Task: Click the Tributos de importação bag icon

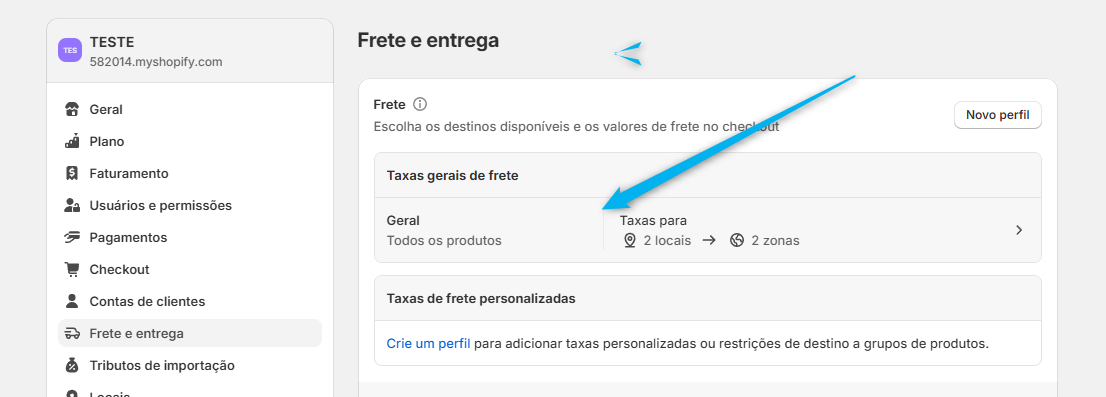Action: click(72, 365)
